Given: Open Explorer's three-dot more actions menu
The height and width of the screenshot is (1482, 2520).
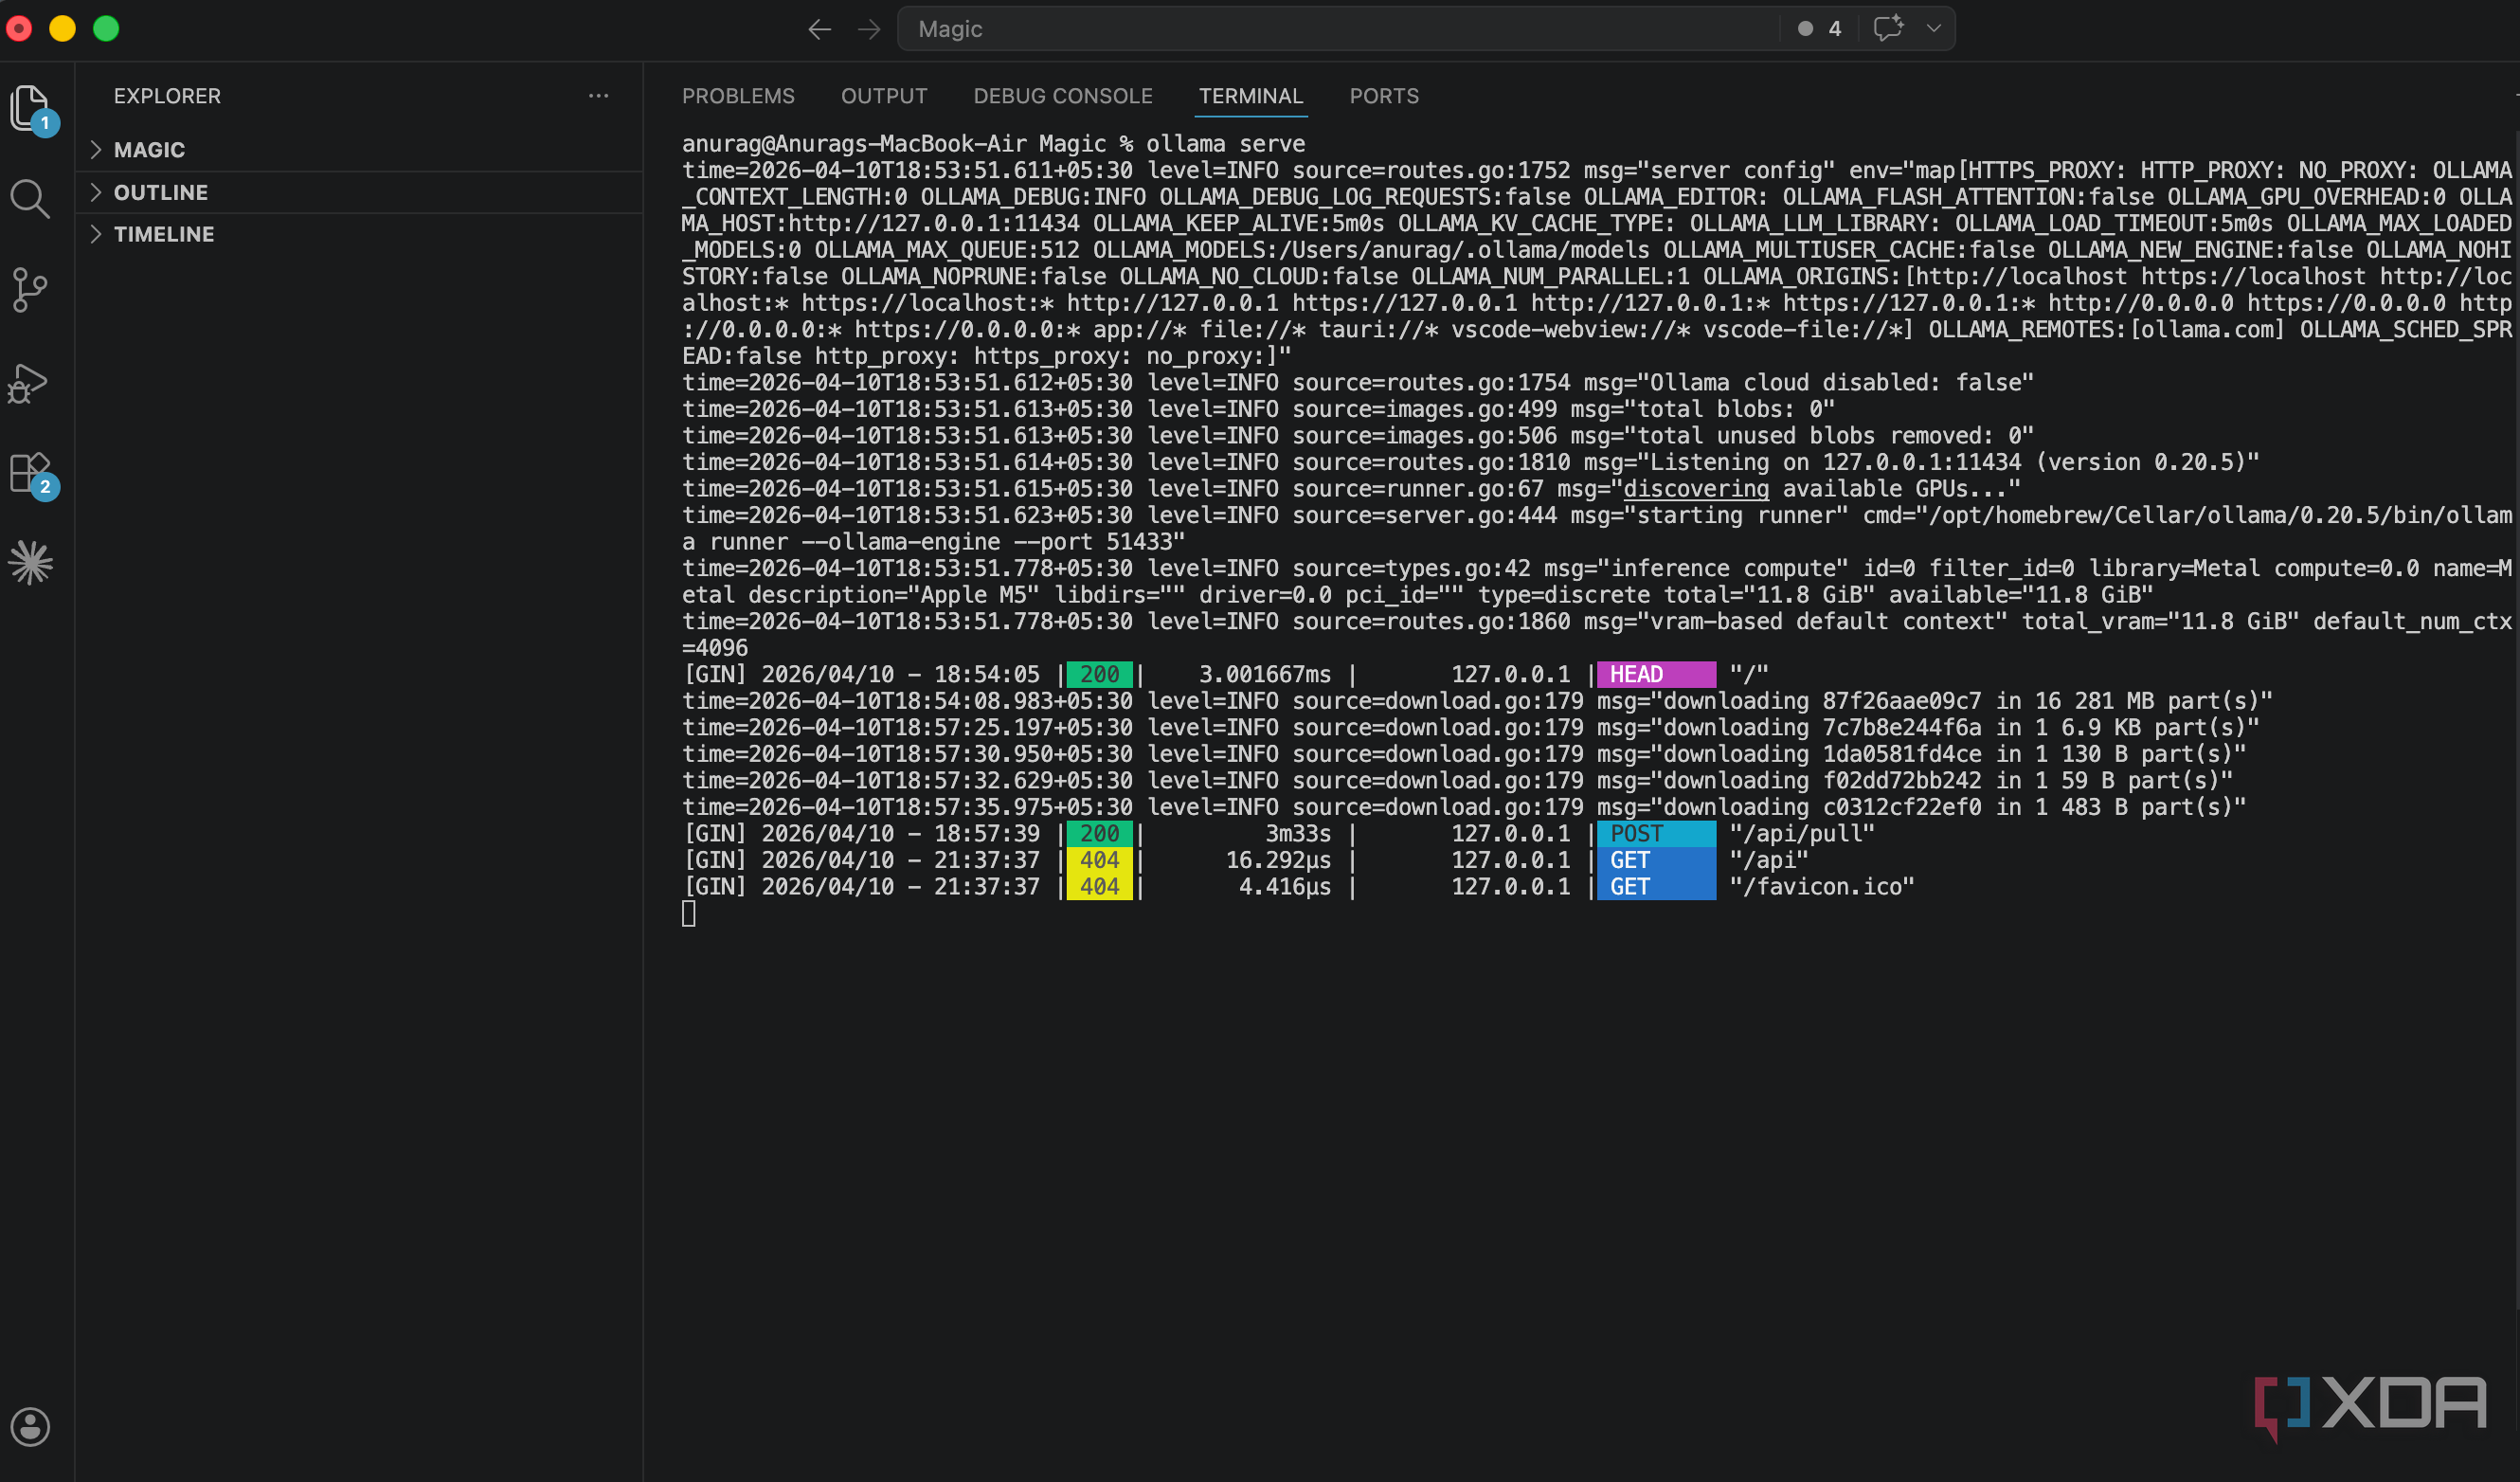Looking at the screenshot, I should 599,96.
